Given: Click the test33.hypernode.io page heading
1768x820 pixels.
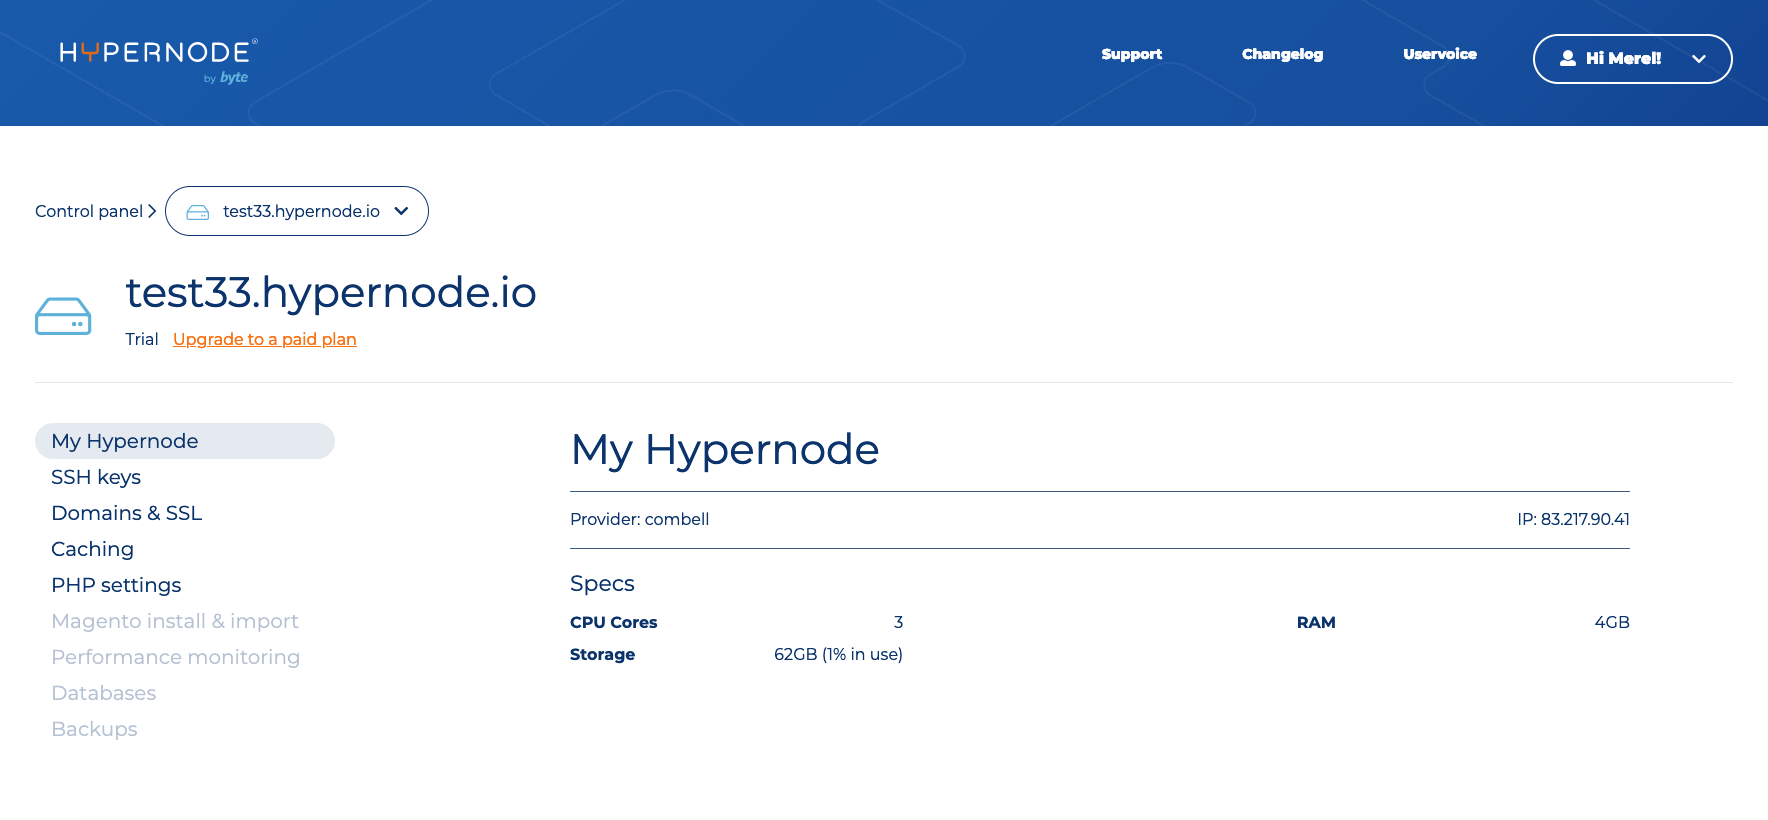Looking at the screenshot, I should (x=331, y=293).
